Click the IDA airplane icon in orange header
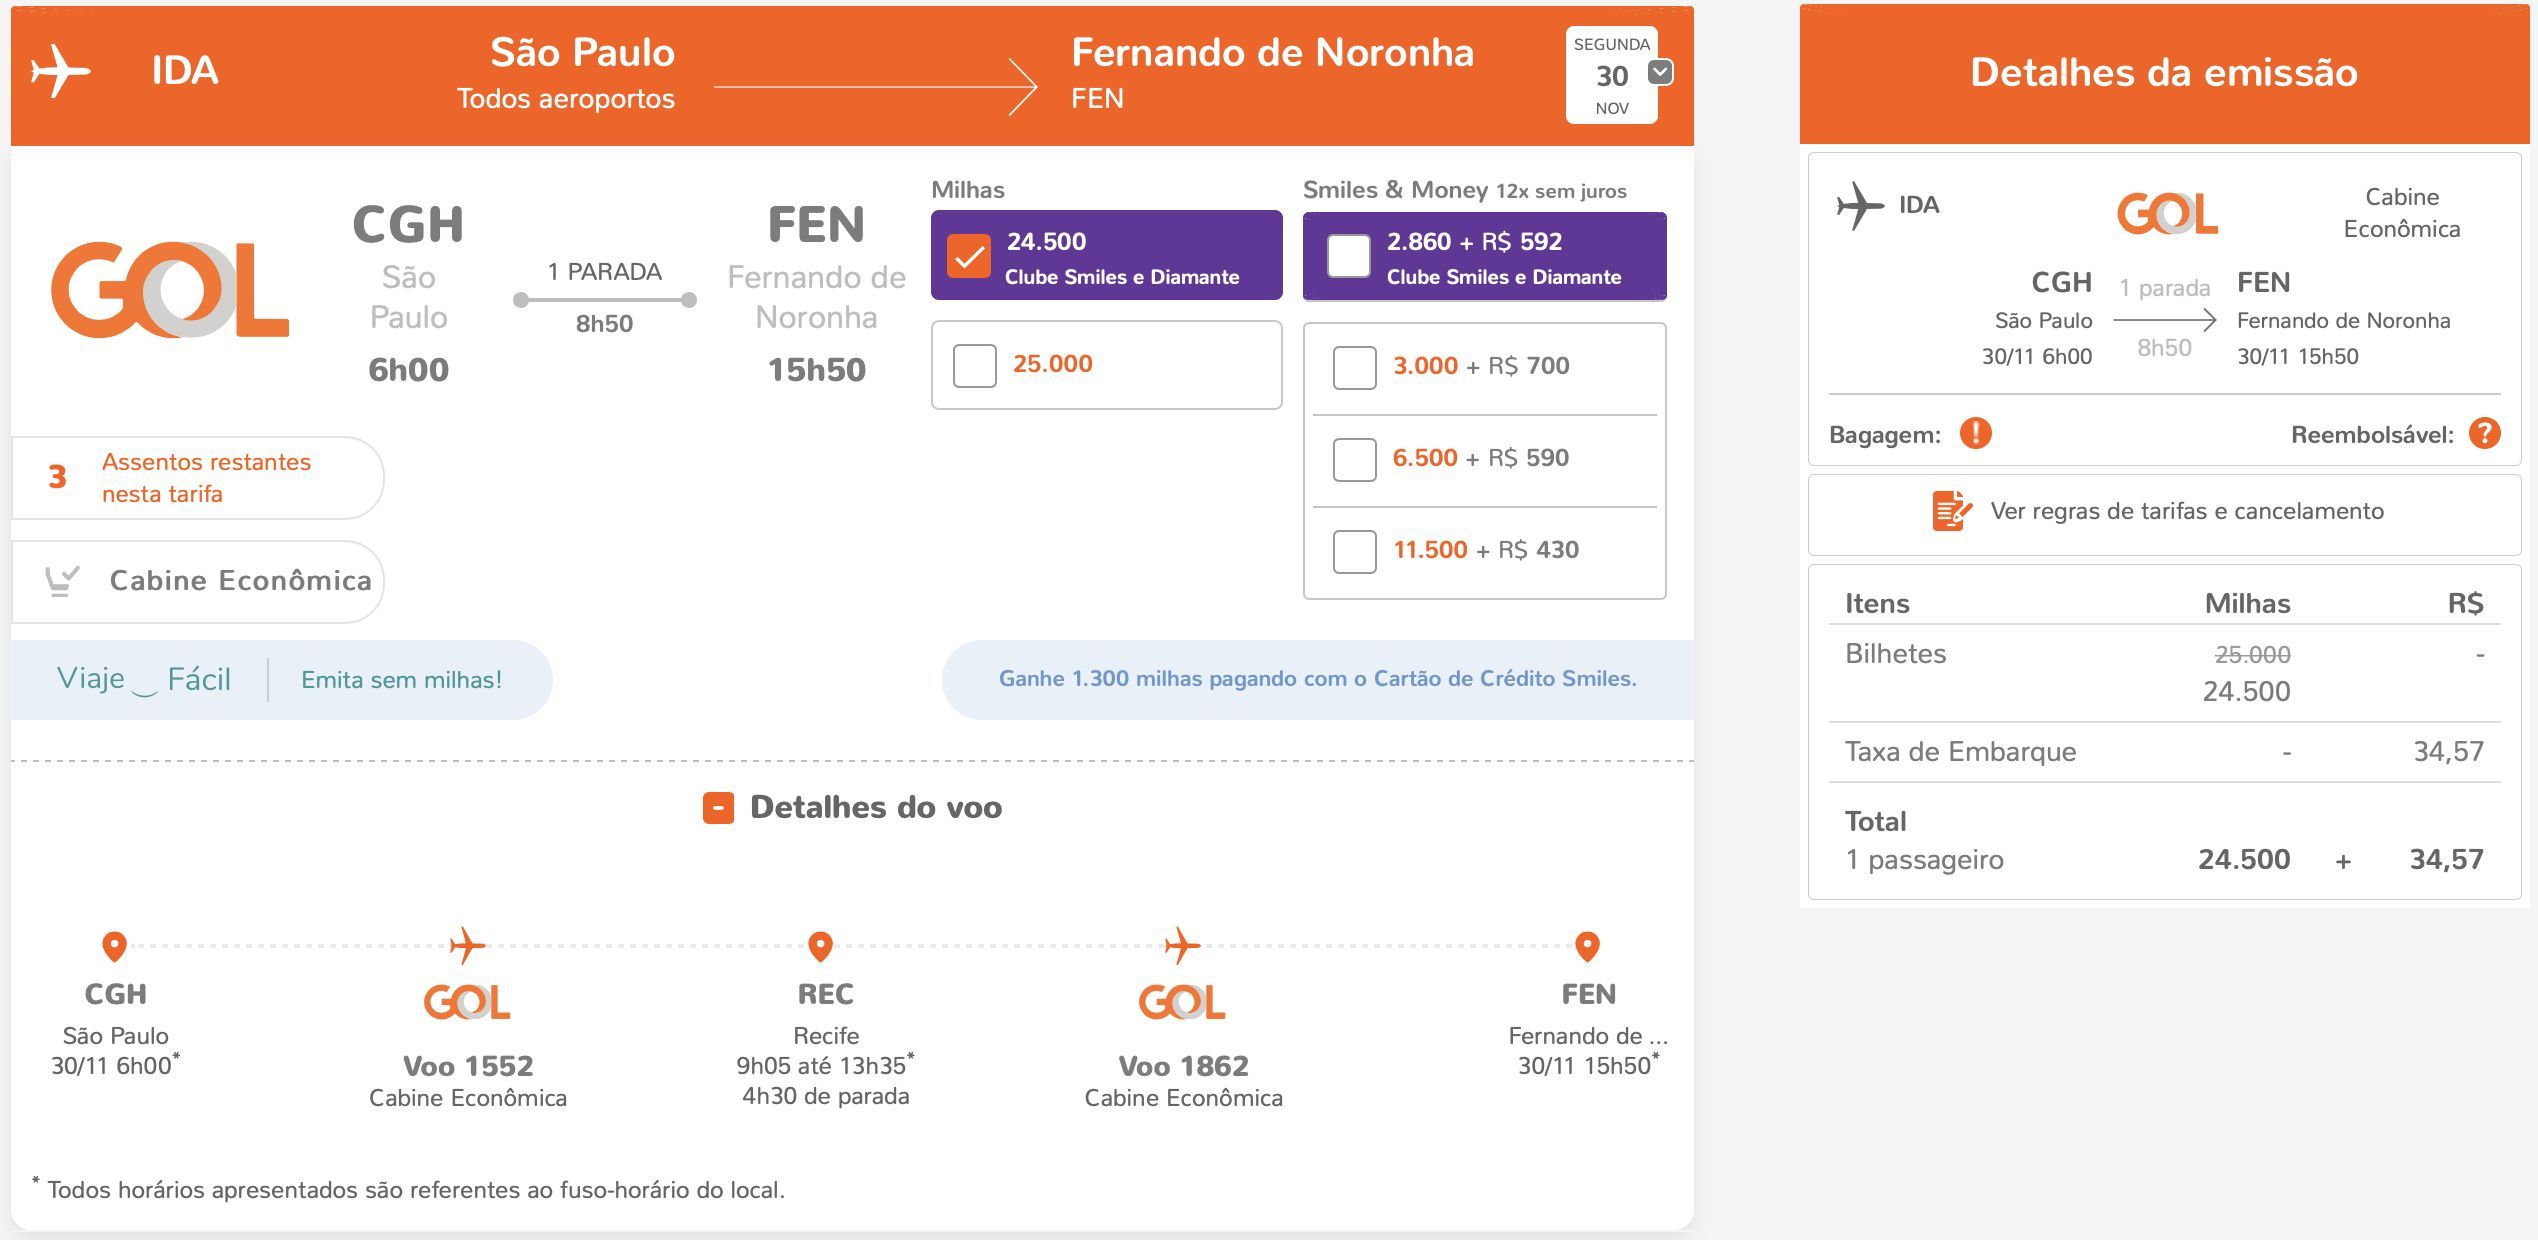Image resolution: width=2538 pixels, height=1240 pixels. pos(61,71)
